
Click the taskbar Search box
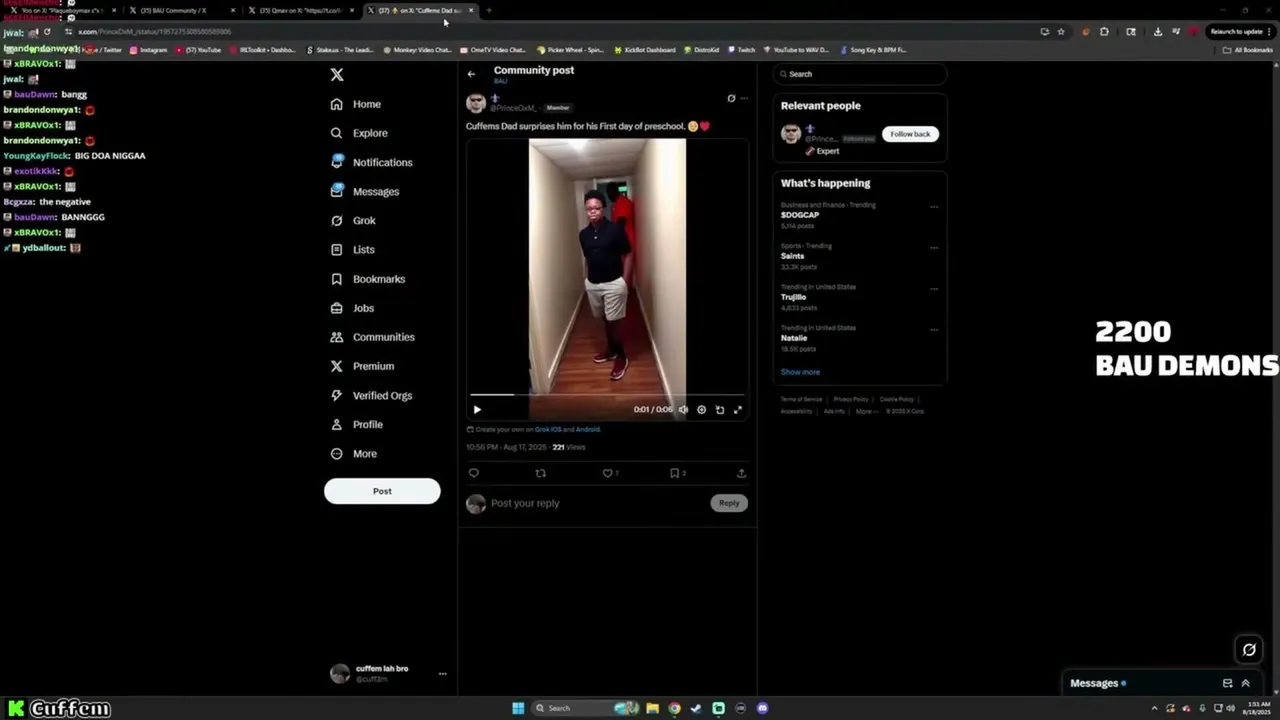(586, 708)
